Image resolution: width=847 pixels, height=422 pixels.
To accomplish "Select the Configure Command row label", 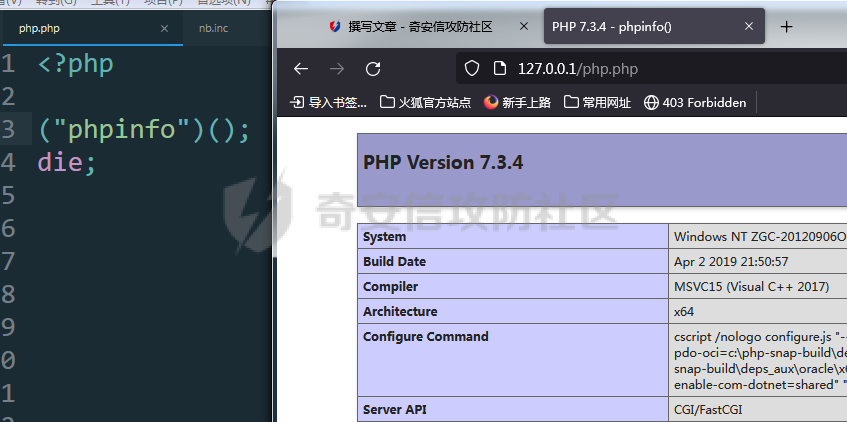I will 426,337.
